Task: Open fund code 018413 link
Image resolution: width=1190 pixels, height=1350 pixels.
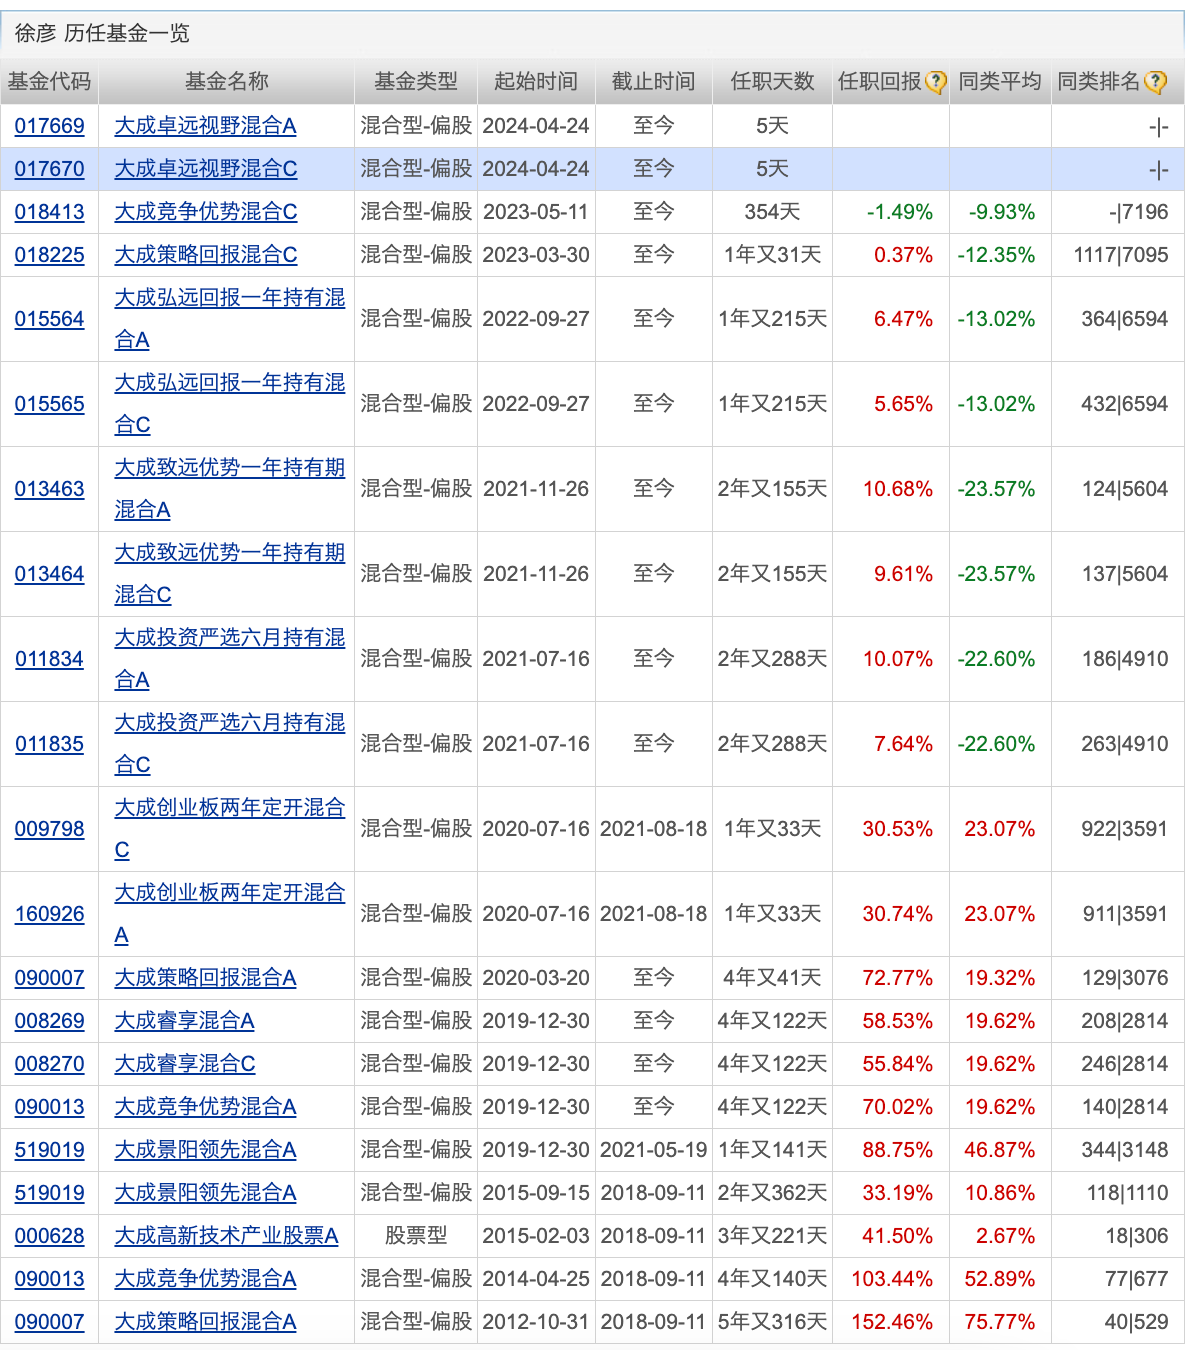Action: pyautogui.click(x=50, y=212)
